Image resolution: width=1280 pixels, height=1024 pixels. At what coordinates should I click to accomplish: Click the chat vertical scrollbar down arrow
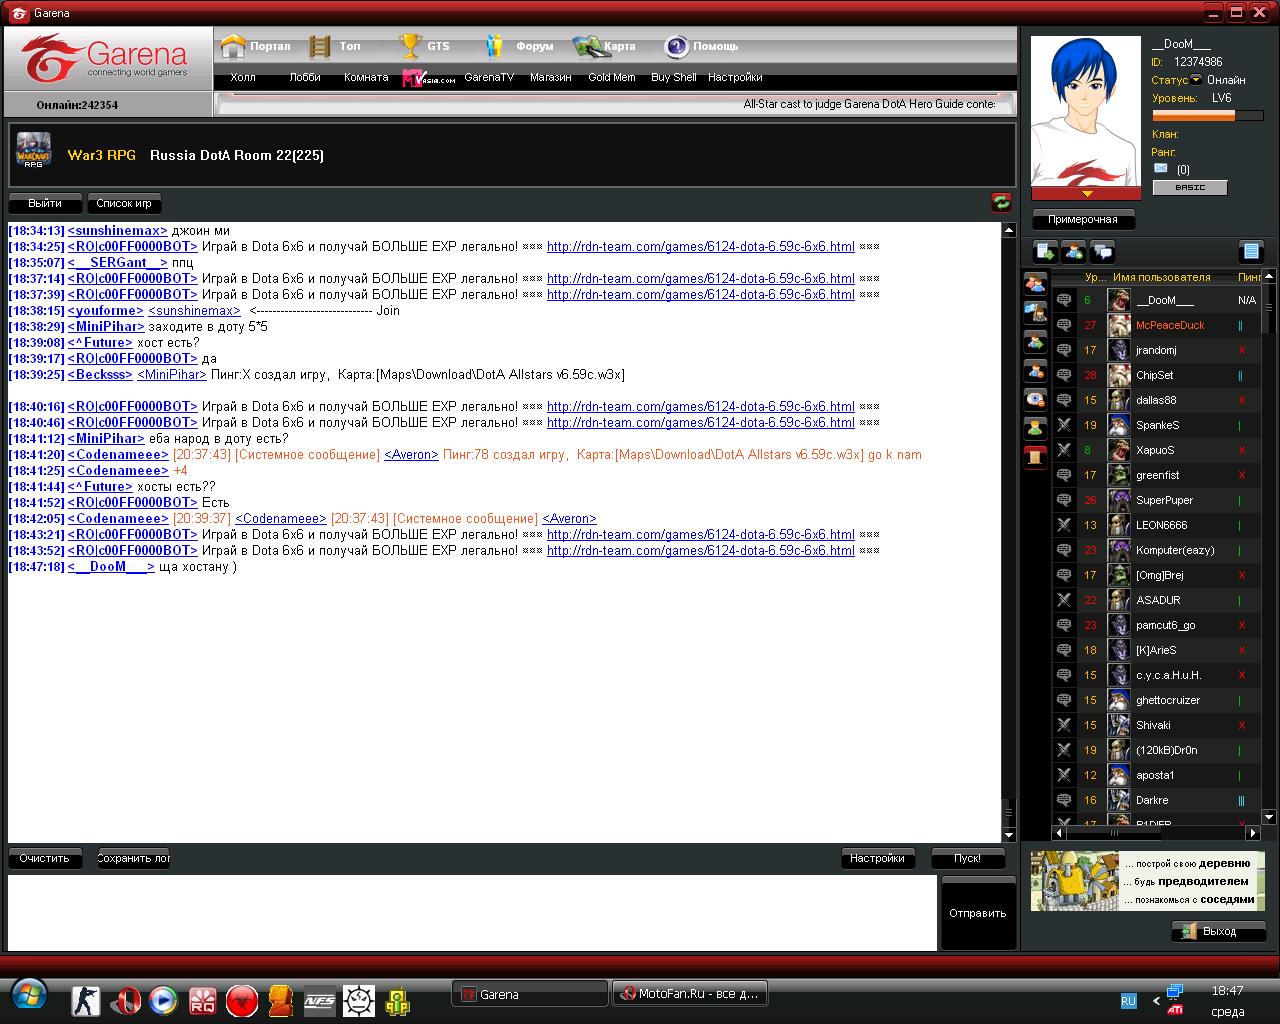coord(1008,835)
